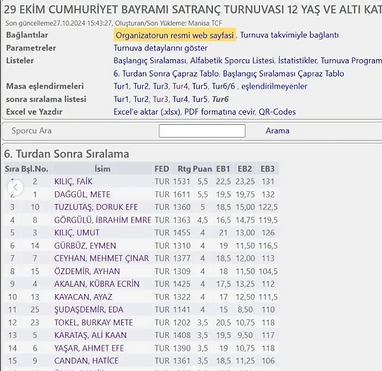The height and width of the screenshot is (371, 382).
Task: Open player GÖRGÜLÜ, İBRAHİM EMRE
Action: coord(103,220)
